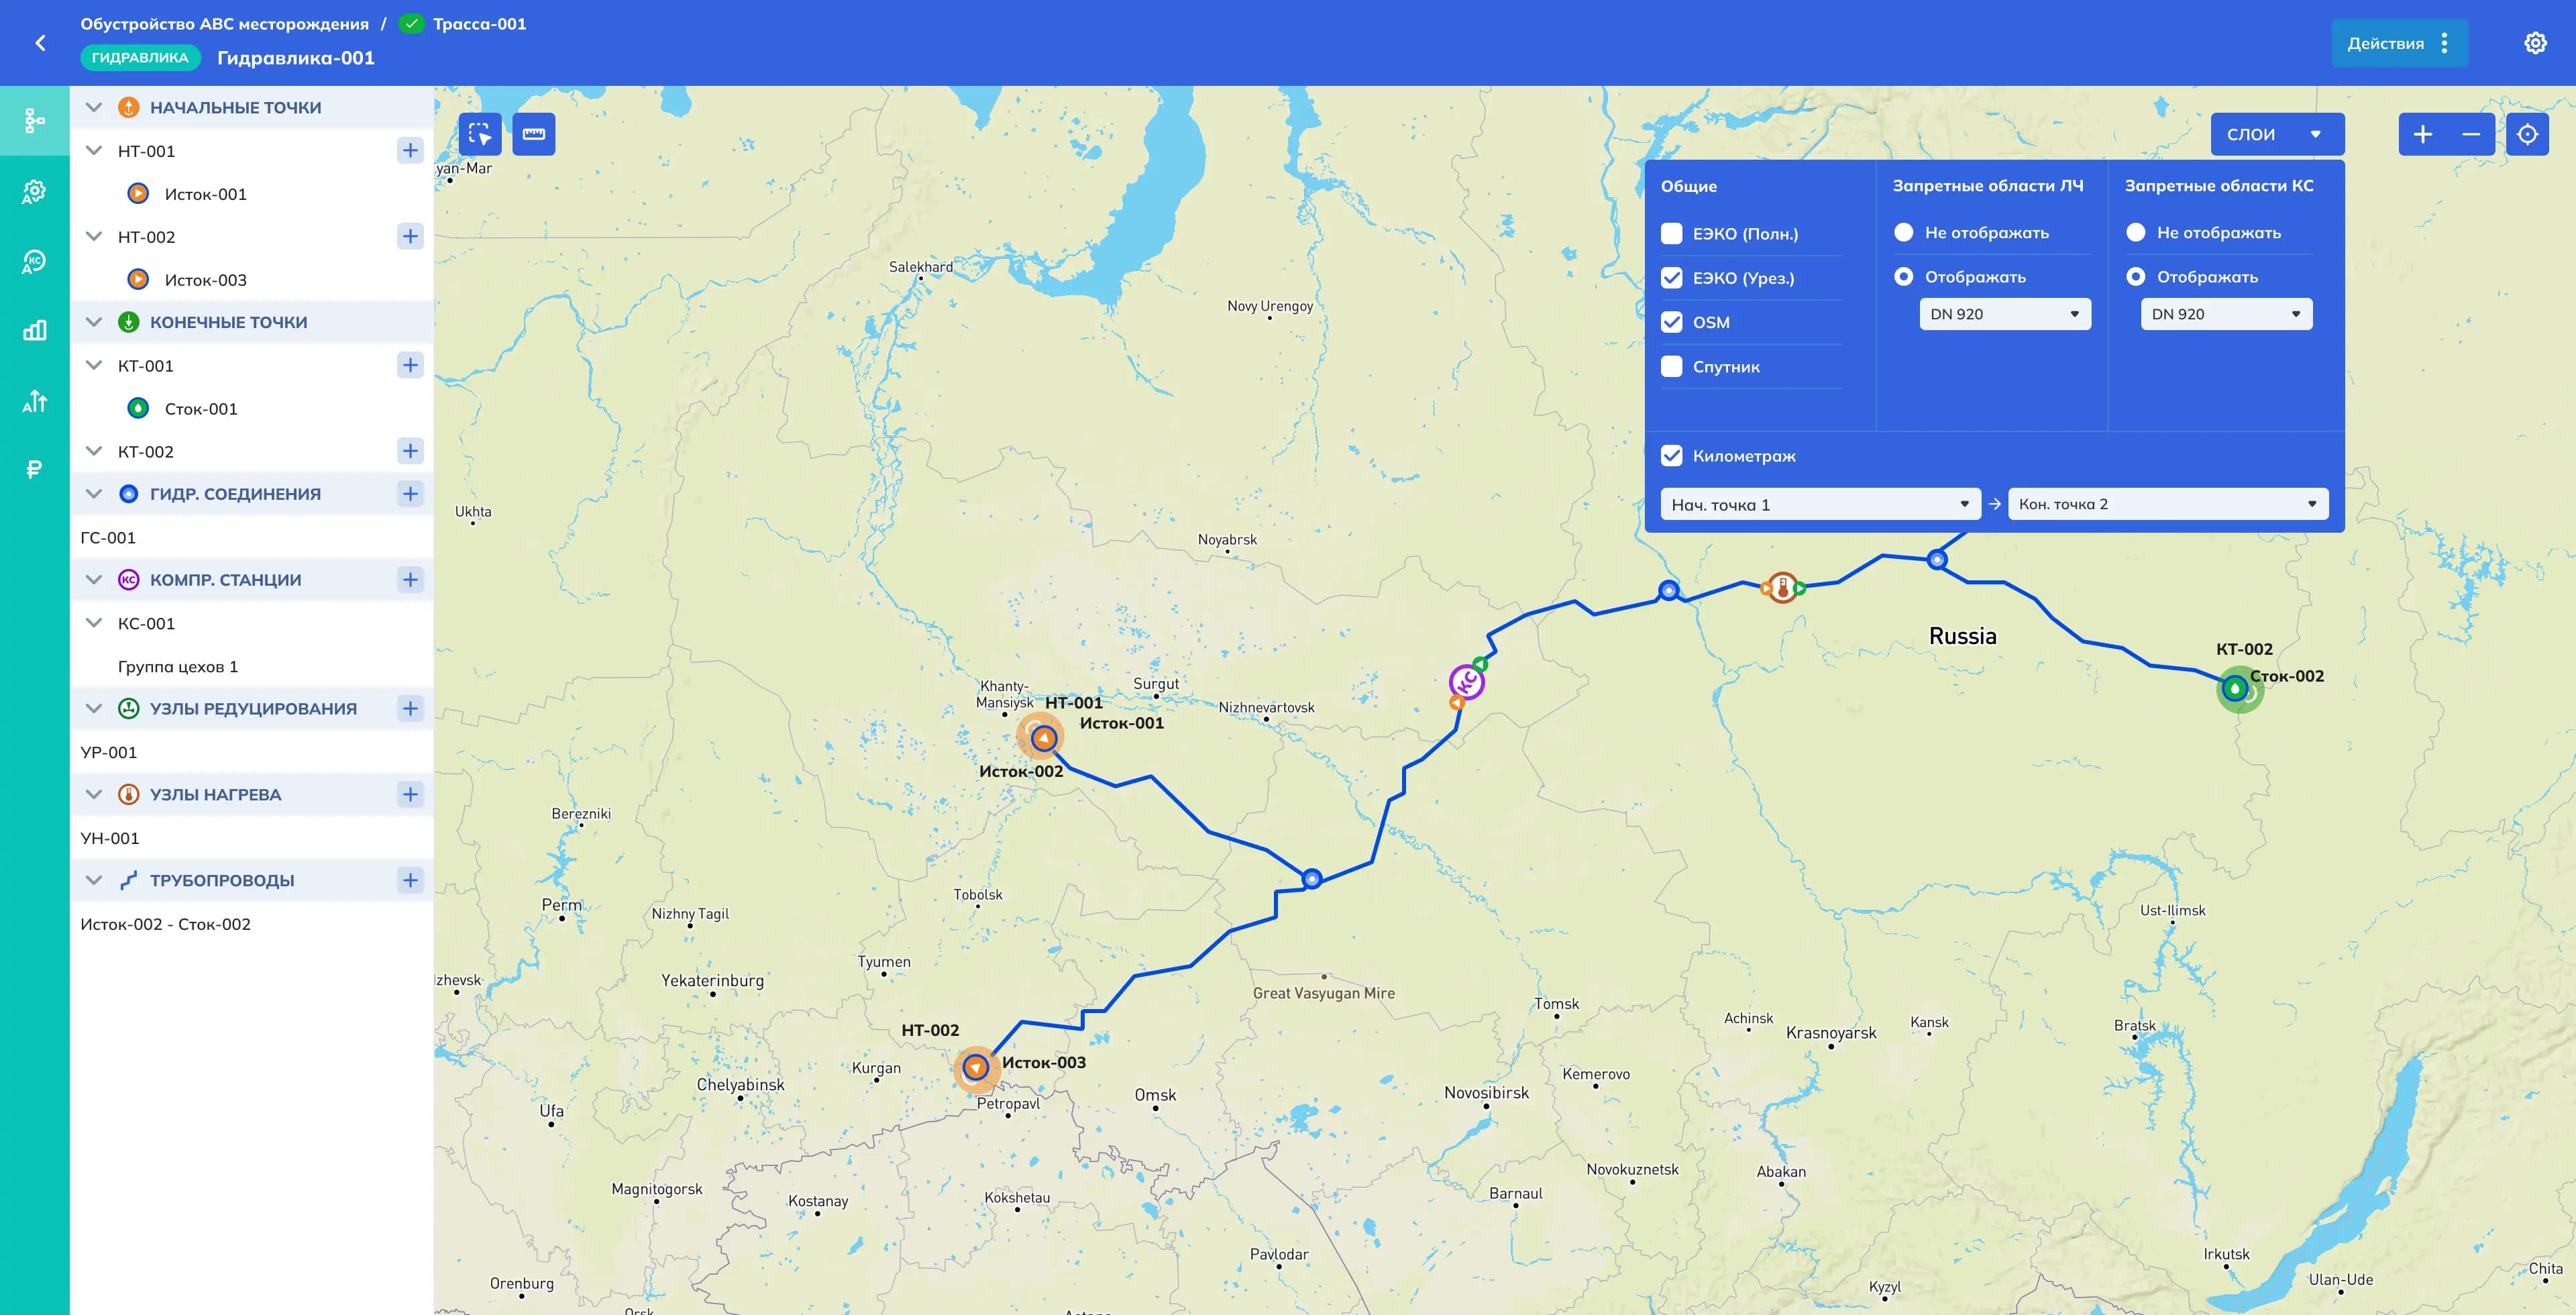2576x1315 pixels.
Task: Enable the Спутник satellite layer
Action: (1672, 367)
